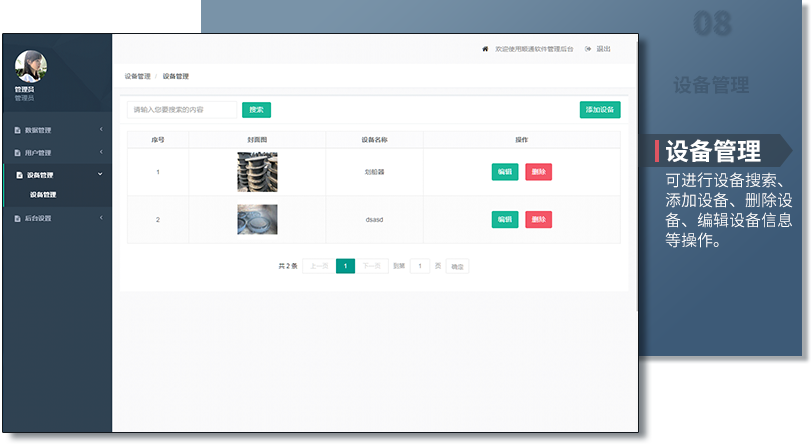The height and width of the screenshot is (445, 812).
Task: Click the first 设备管理 breadcrumb link
Action: click(137, 76)
